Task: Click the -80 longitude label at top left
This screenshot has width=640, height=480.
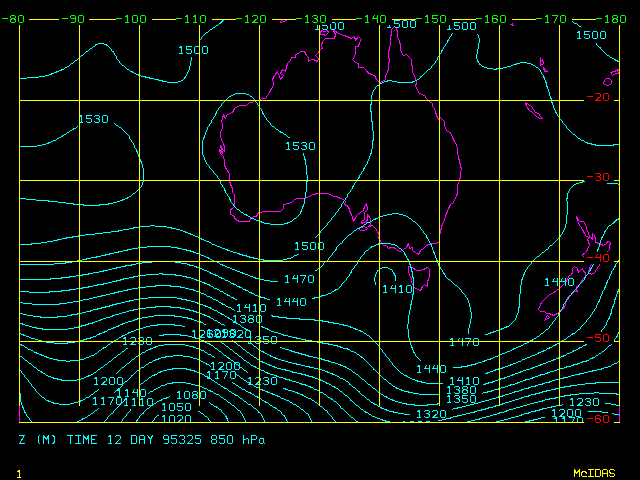Action: pyautogui.click(x=13, y=19)
